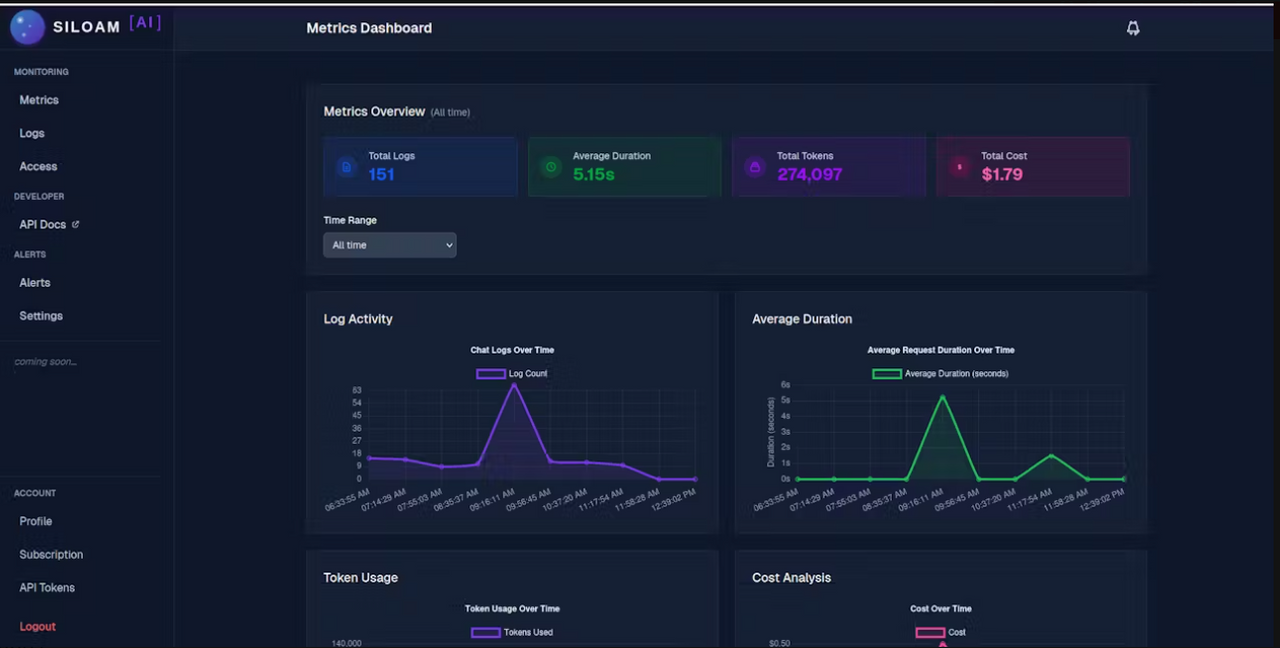Click the Total Tokens card icon
This screenshot has width=1280, height=648.
click(755, 167)
